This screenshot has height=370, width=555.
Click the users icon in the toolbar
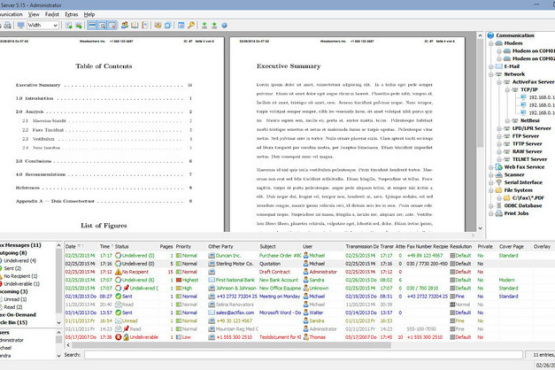(x=124, y=25)
